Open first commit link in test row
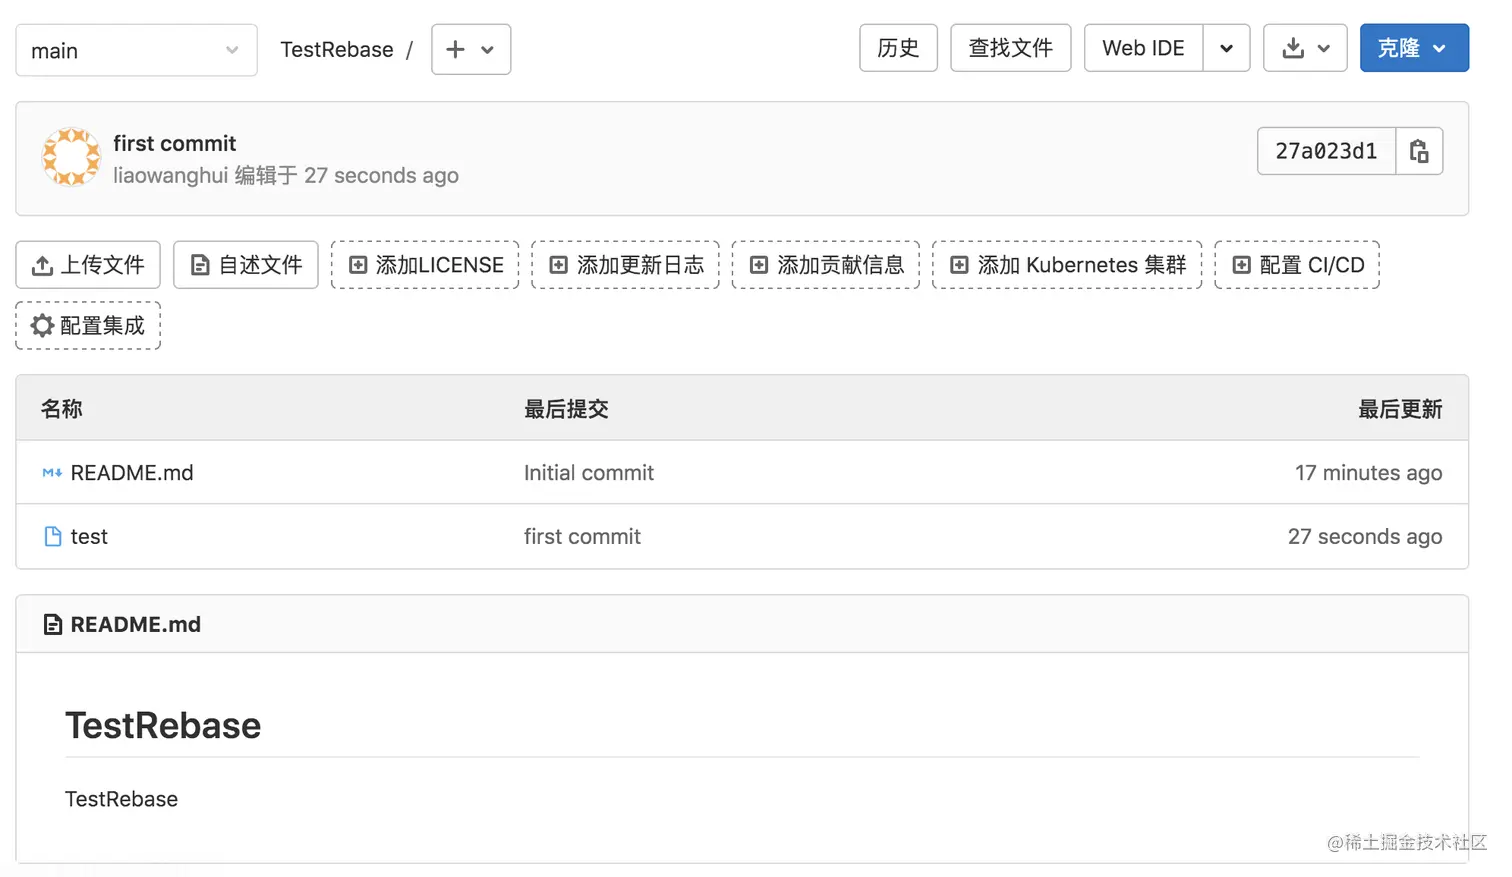 pos(582,537)
